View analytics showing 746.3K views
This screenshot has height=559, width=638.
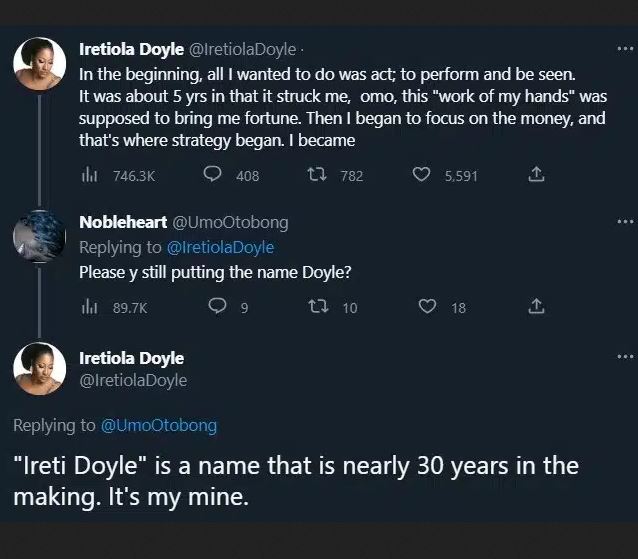point(88,175)
